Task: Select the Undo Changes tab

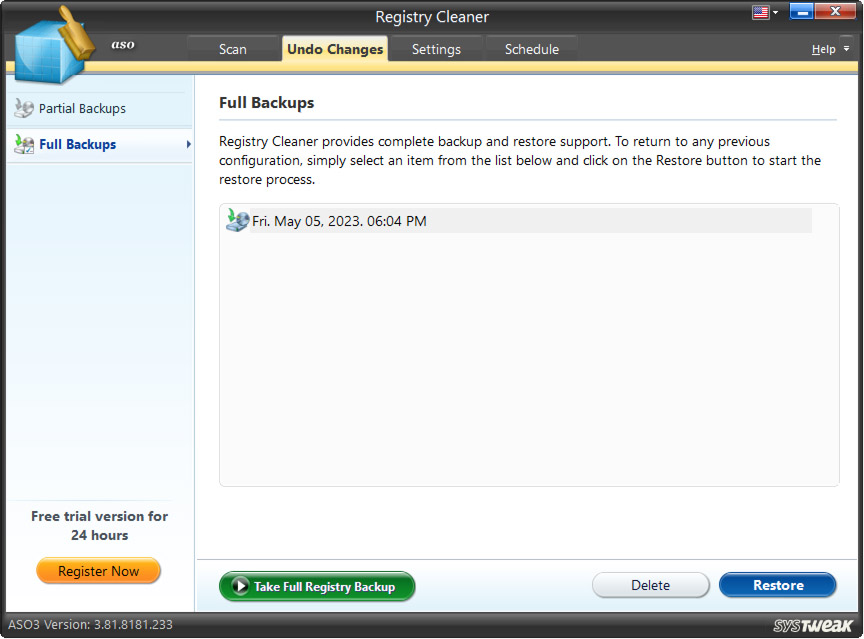Action: pos(335,48)
